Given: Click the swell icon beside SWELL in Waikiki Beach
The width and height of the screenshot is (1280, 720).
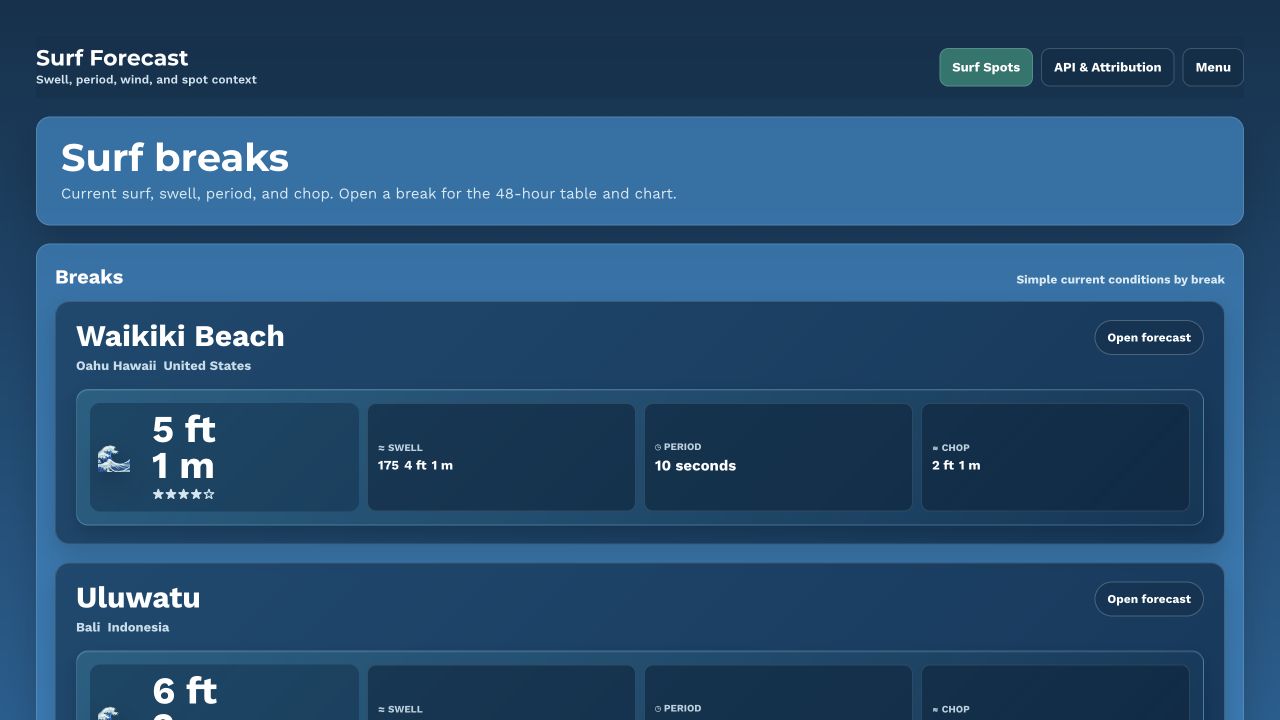Looking at the screenshot, I should coord(381,448).
